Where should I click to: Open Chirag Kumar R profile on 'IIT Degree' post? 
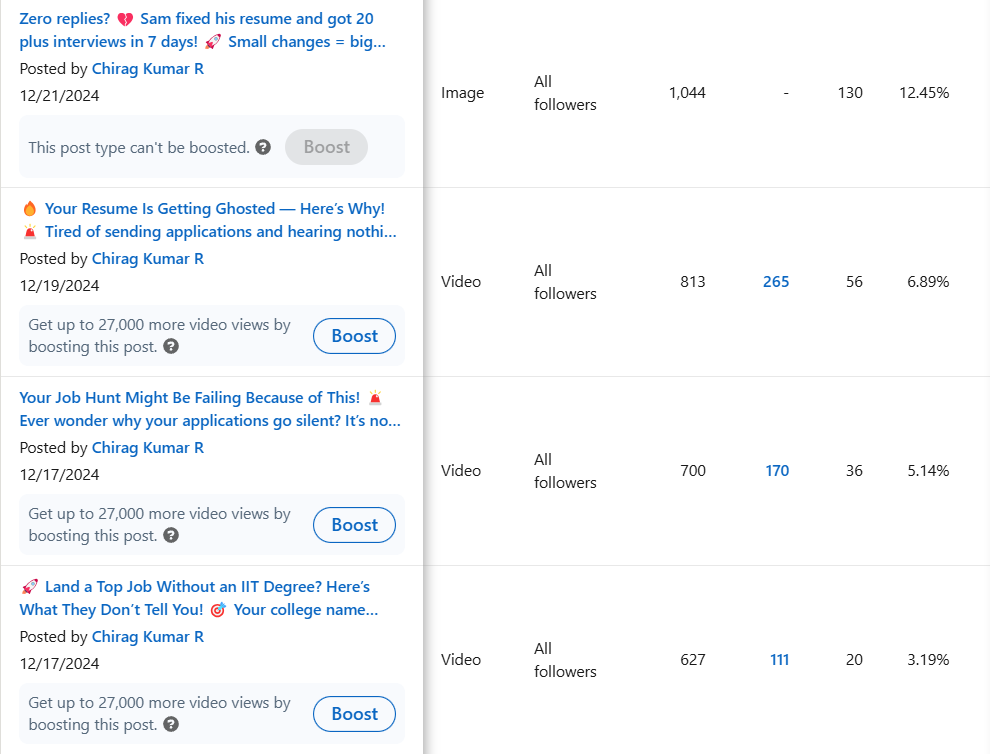click(x=148, y=637)
